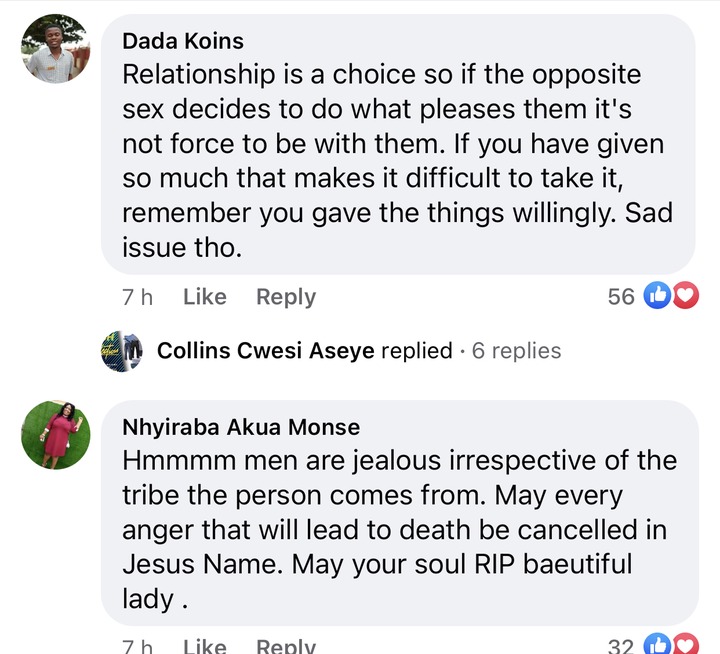720x654 pixels.
Task: Open Dada Koins' profile picture
Action: (x=56, y=49)
